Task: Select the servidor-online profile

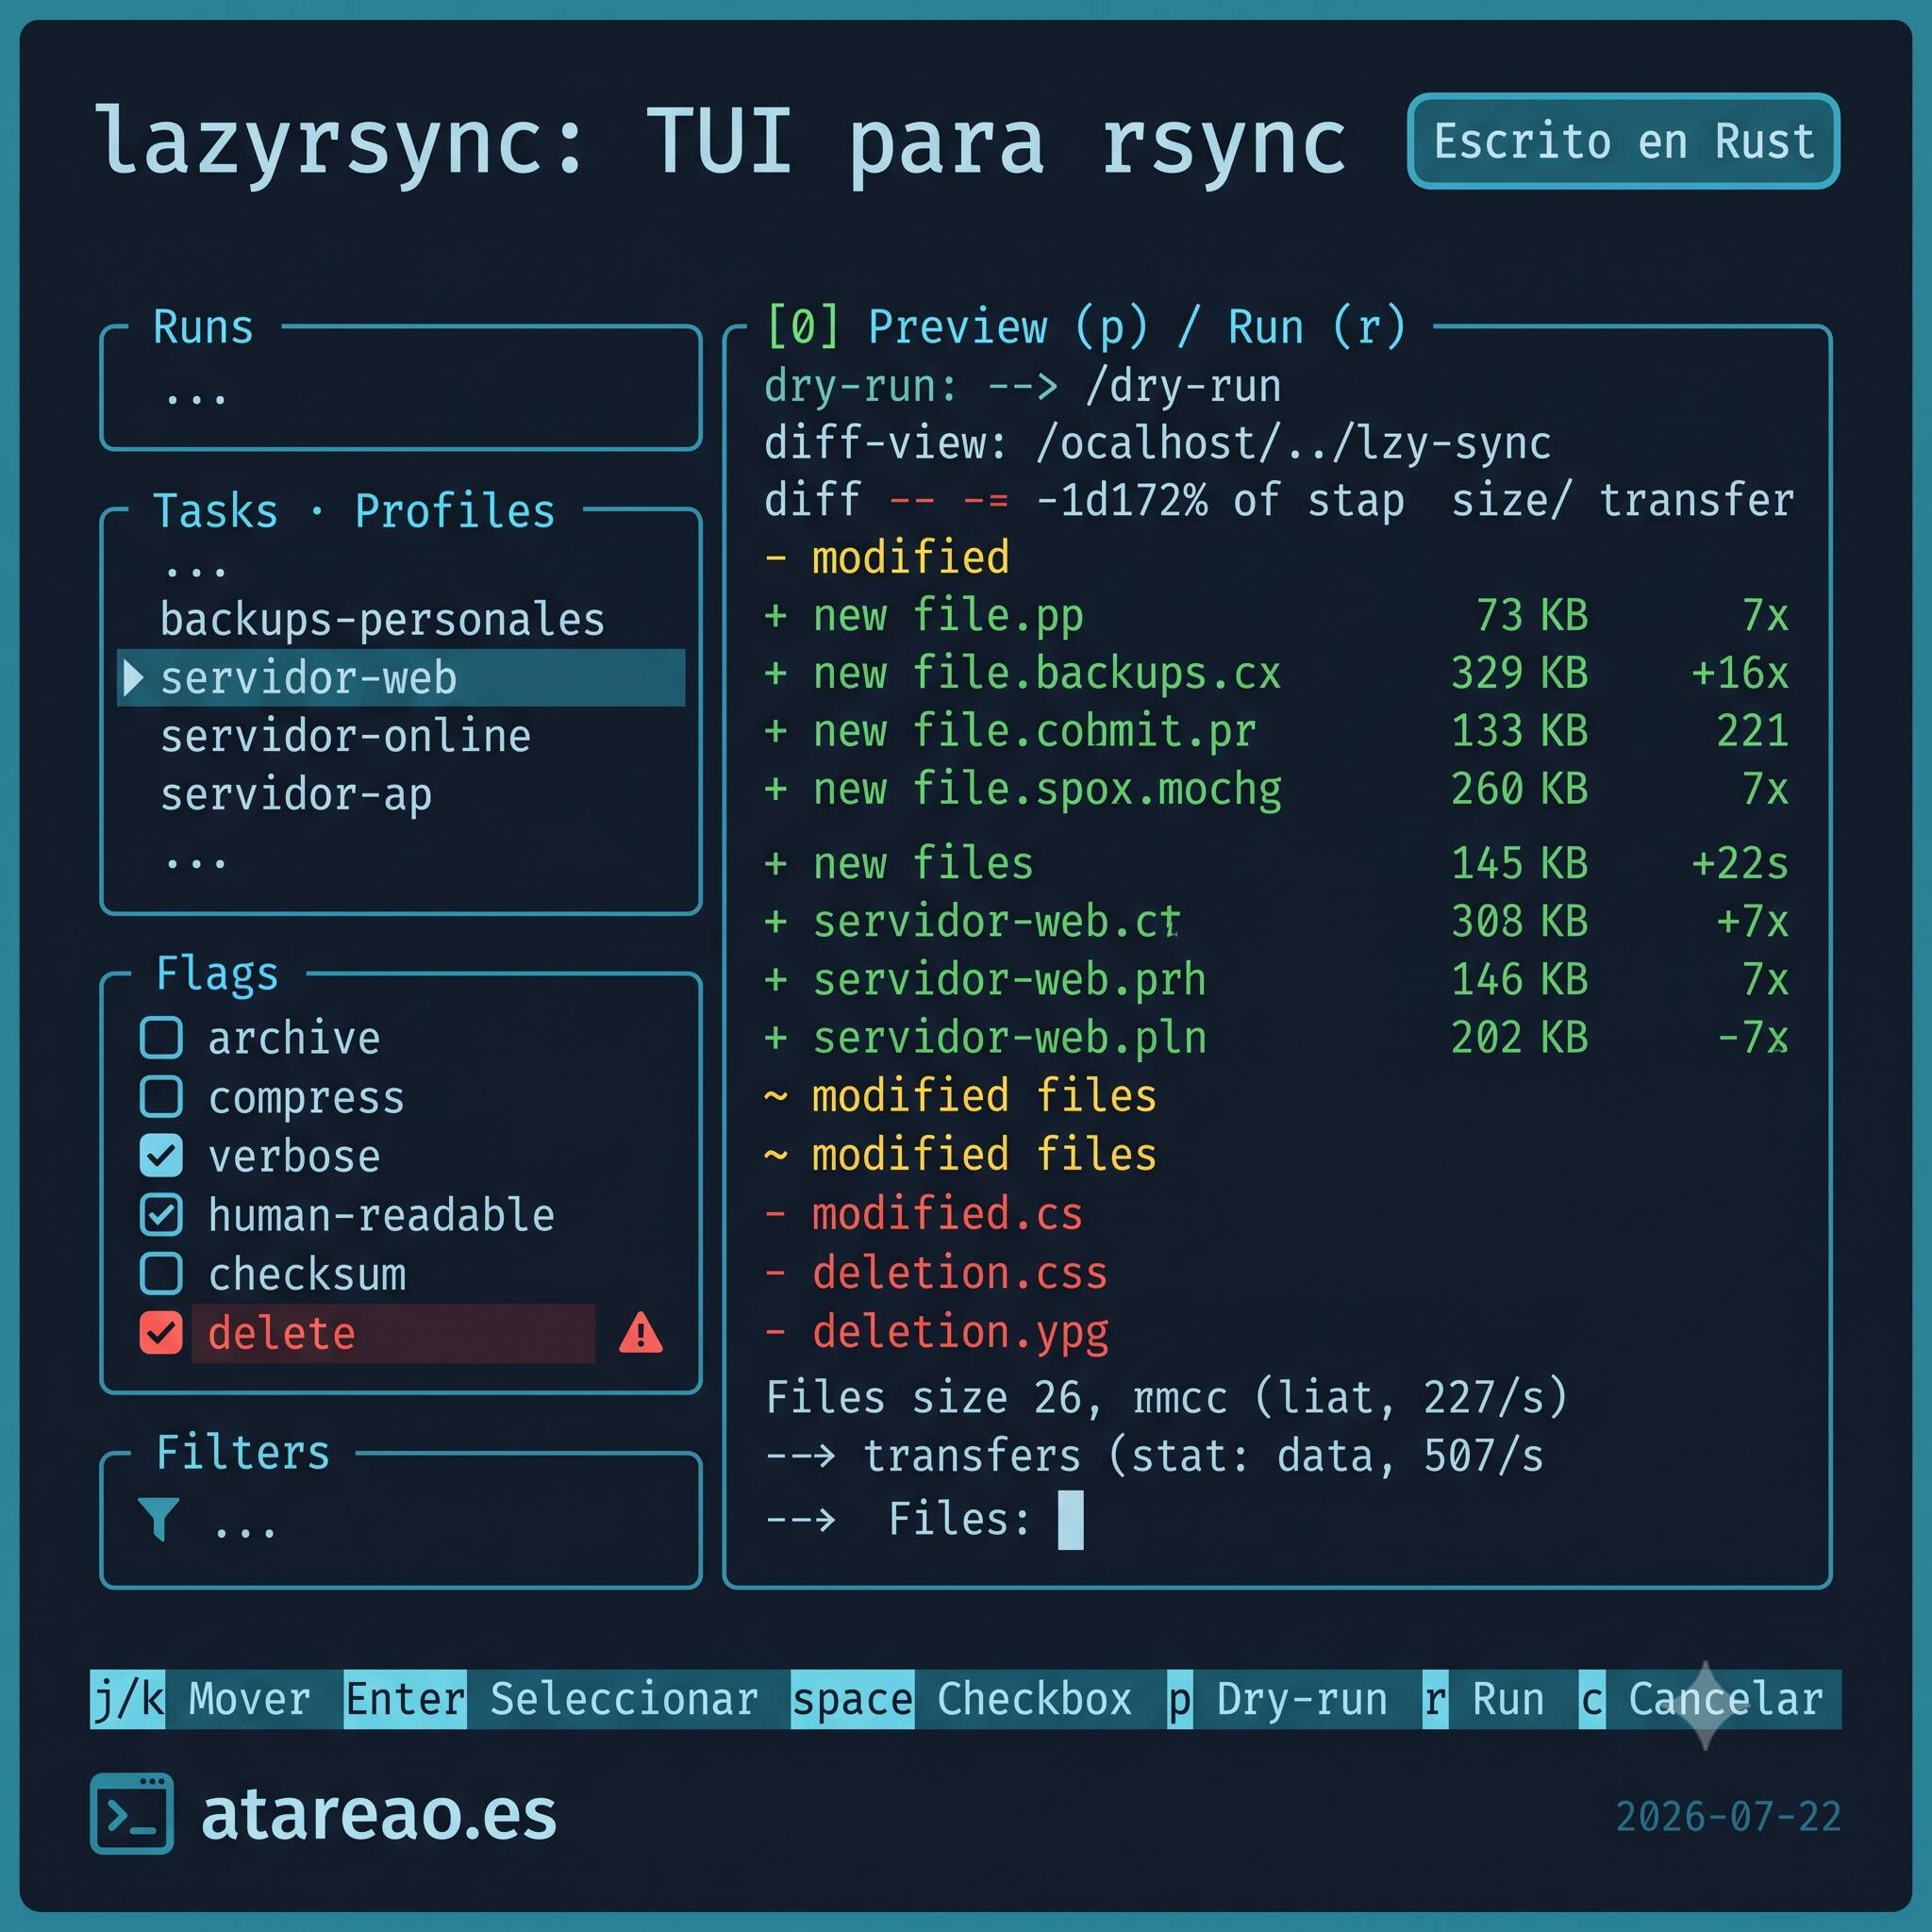Action: coord(345,736)
